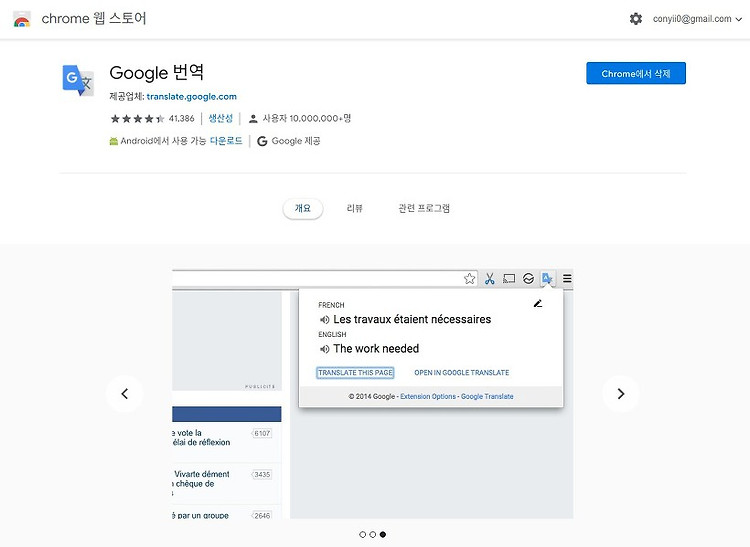750x547 pixels.
Task: Click 'TRANSLATE THIS PAGE' in the popup
Action: pos(355,372)
